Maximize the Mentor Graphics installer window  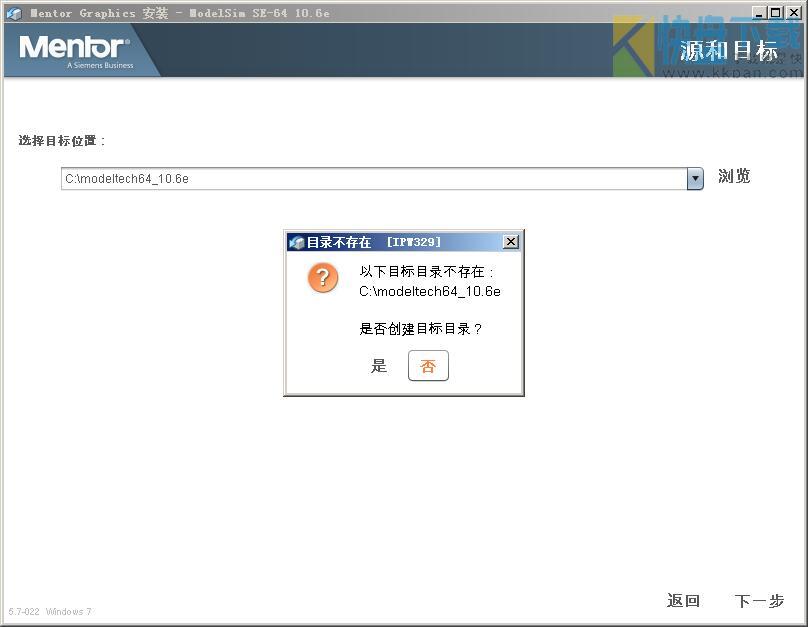coord(775,12)
